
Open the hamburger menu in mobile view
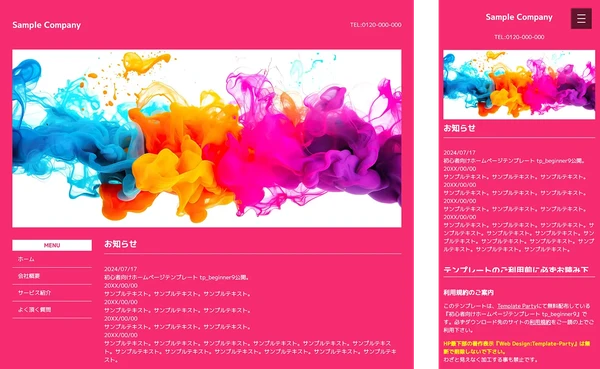pyautogui.click(x=581, y=18)
